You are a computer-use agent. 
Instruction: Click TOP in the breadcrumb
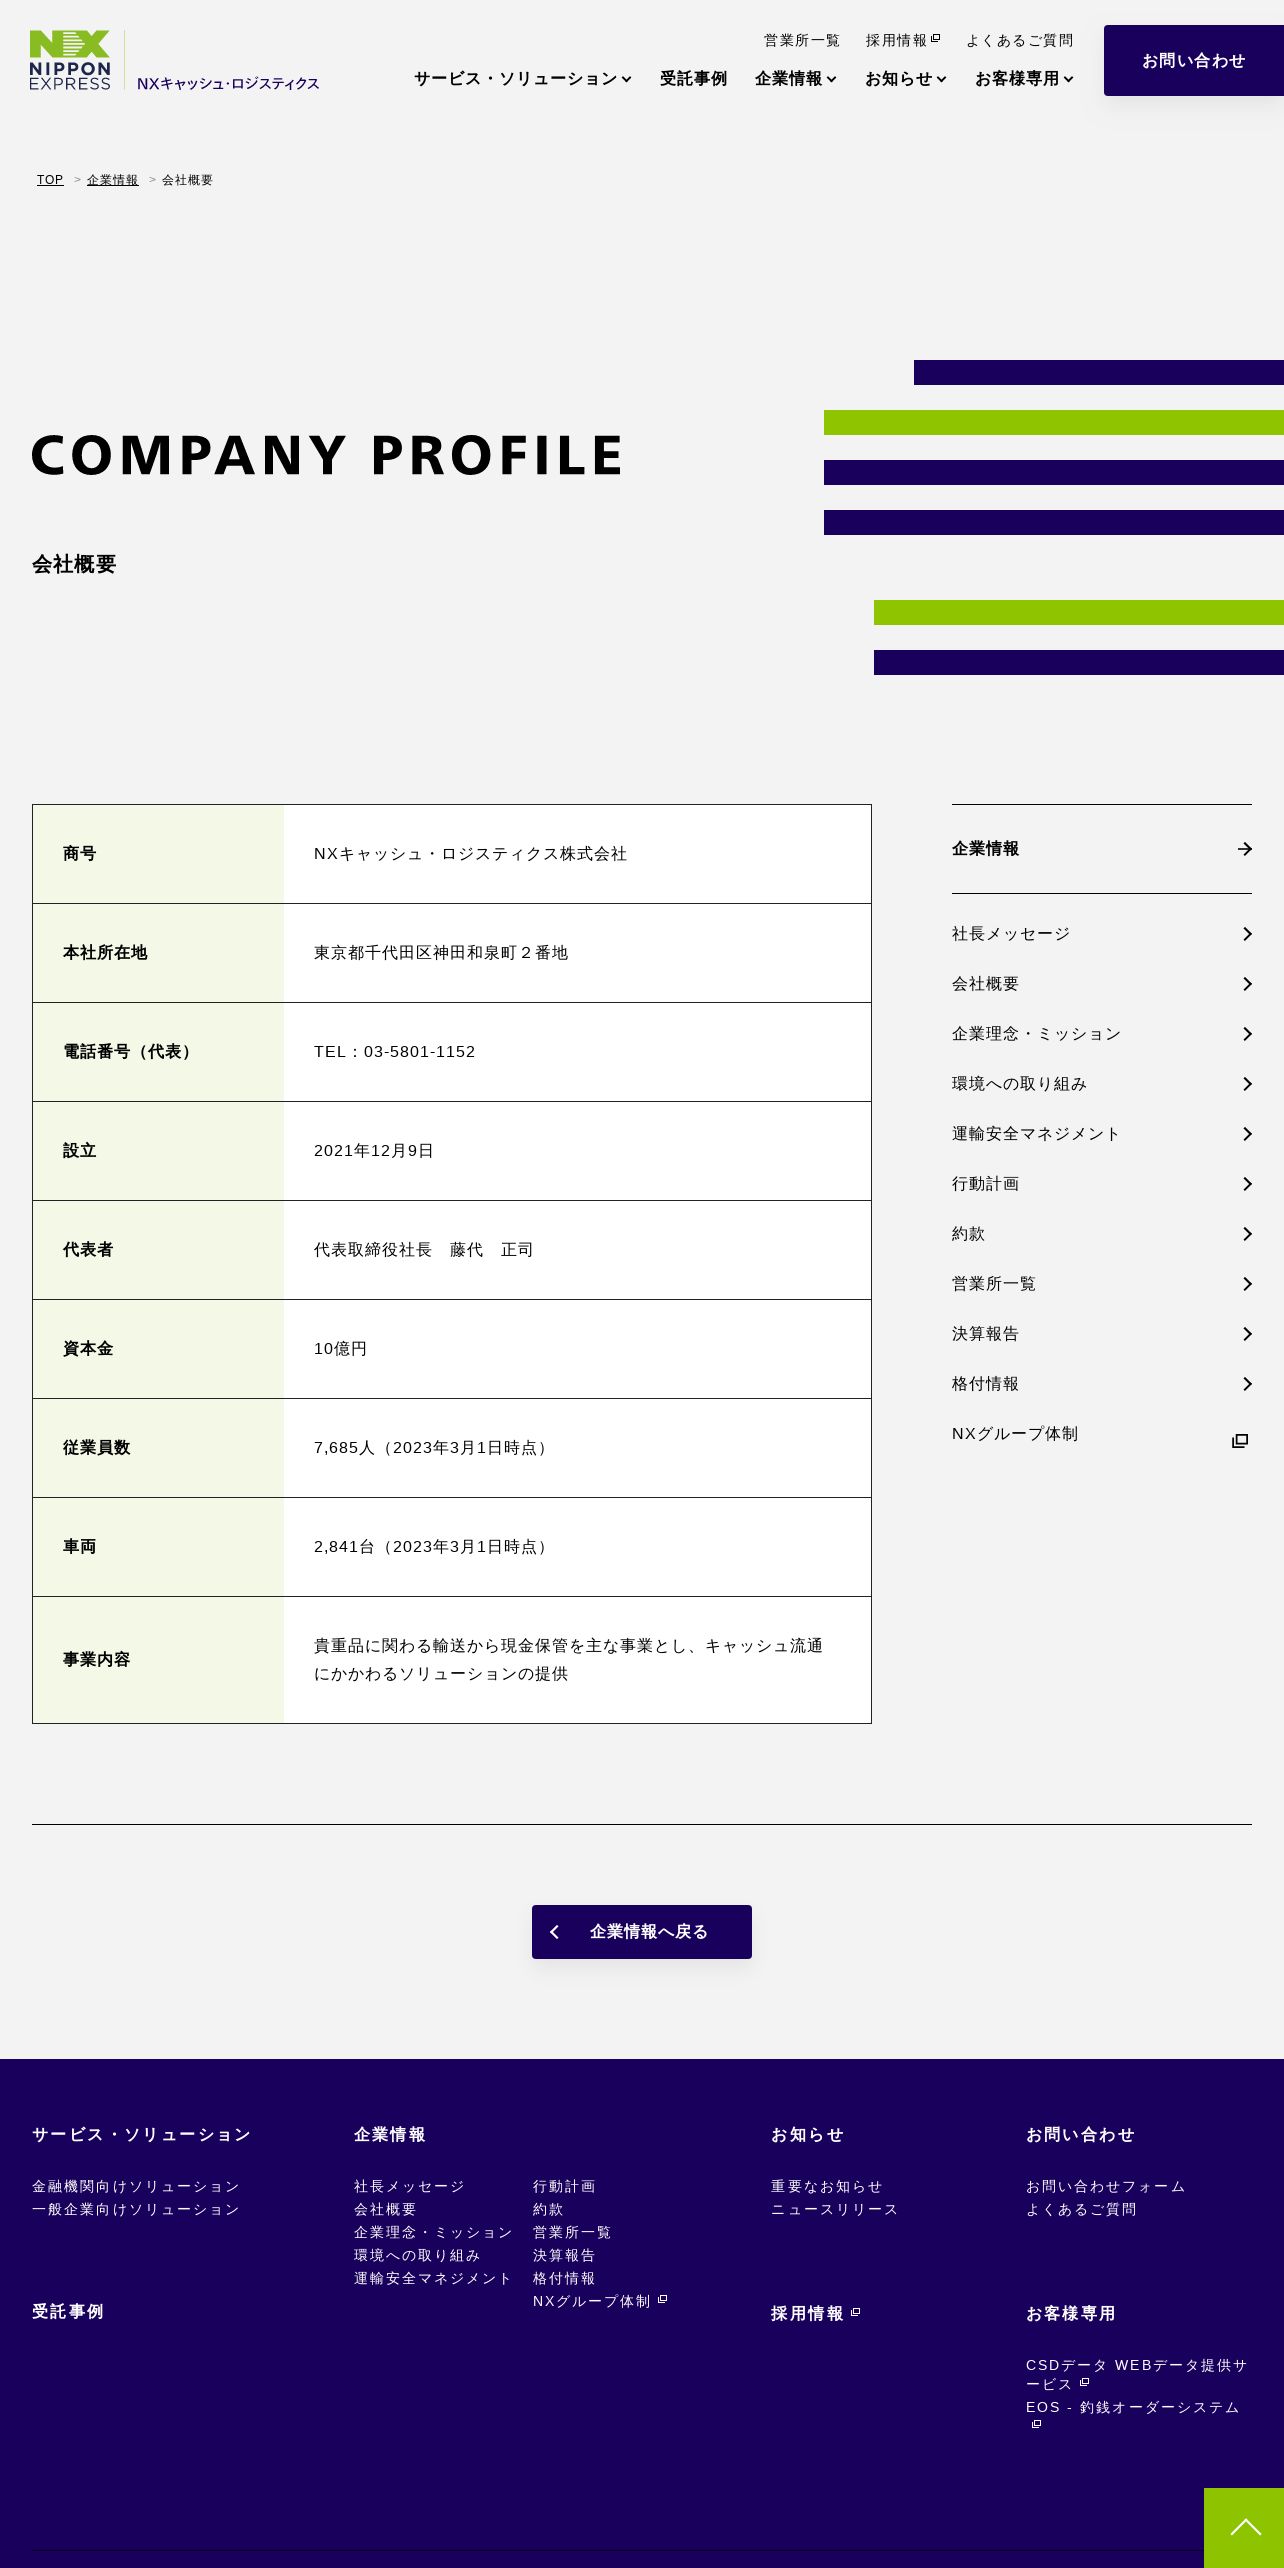pyautogui.click(x=50, y=180)
